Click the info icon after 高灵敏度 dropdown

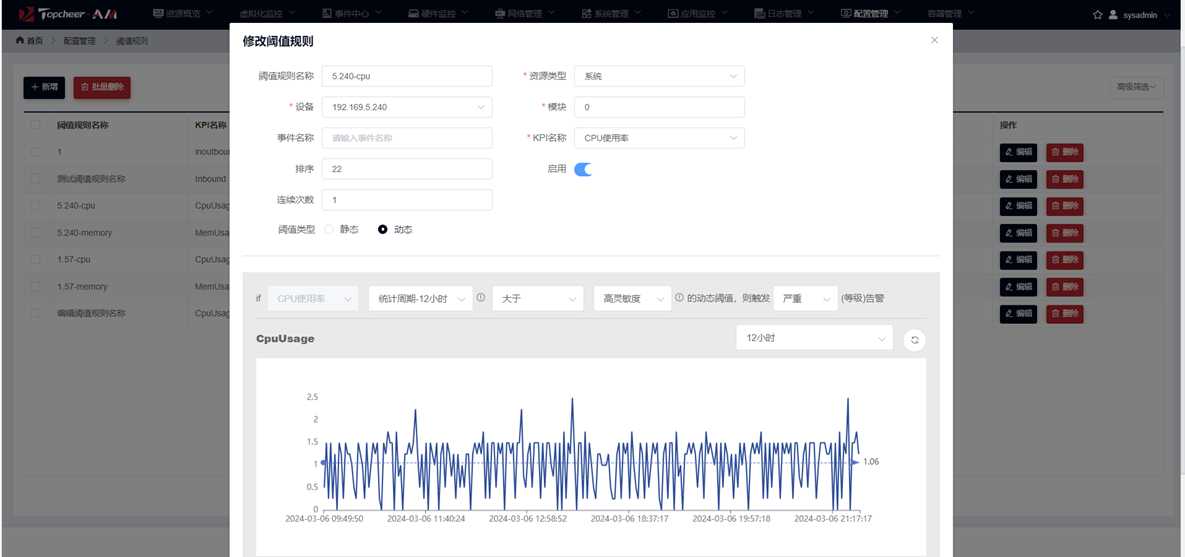(x=679, y=297)
